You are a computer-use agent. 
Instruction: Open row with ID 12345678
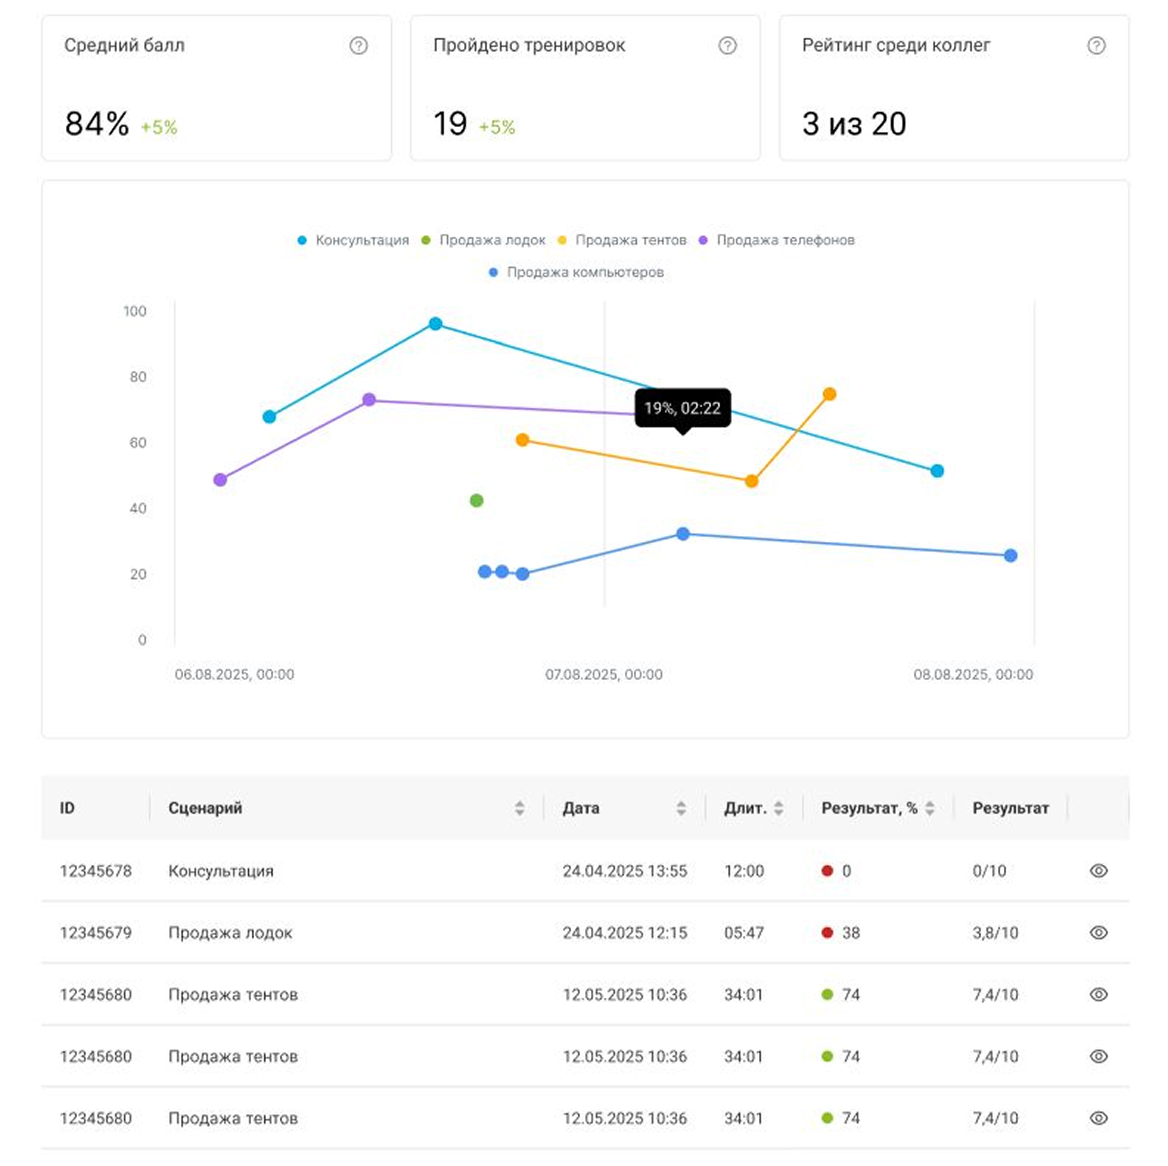[585, 871]
